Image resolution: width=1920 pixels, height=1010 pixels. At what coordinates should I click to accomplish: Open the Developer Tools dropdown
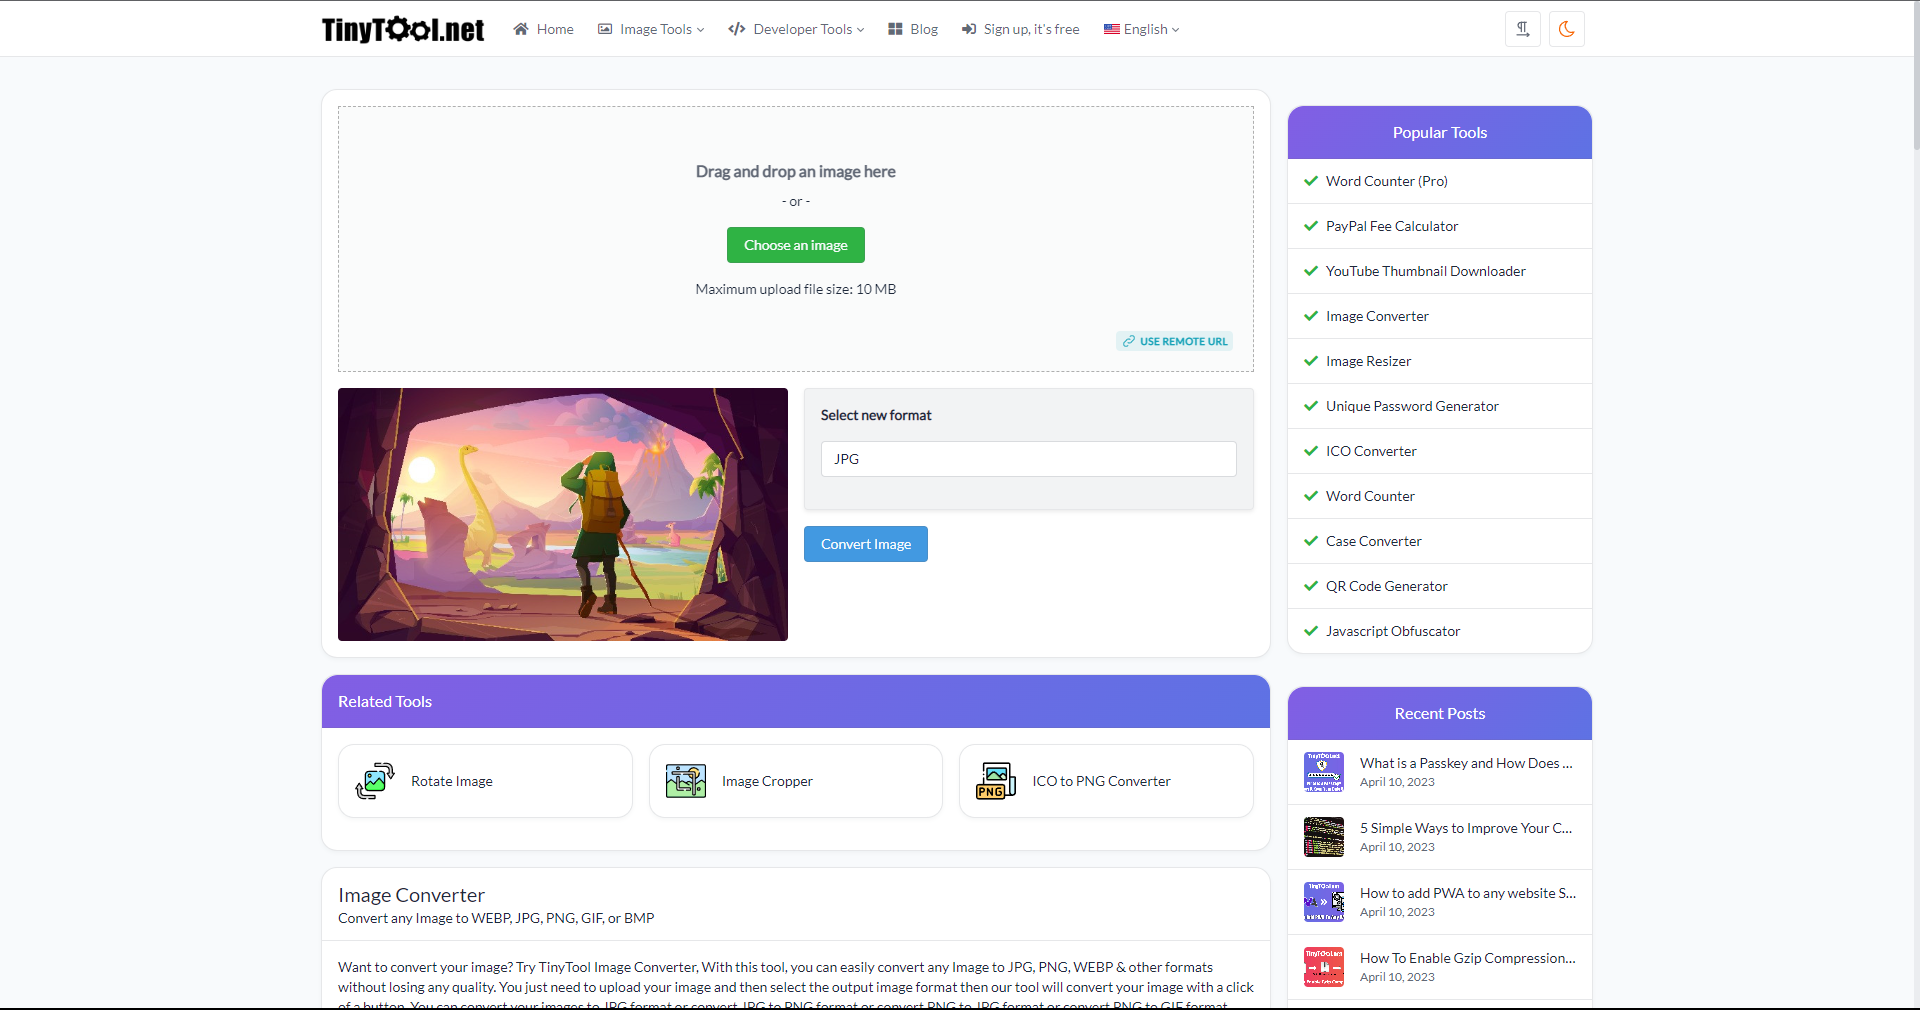pos(796,29)
